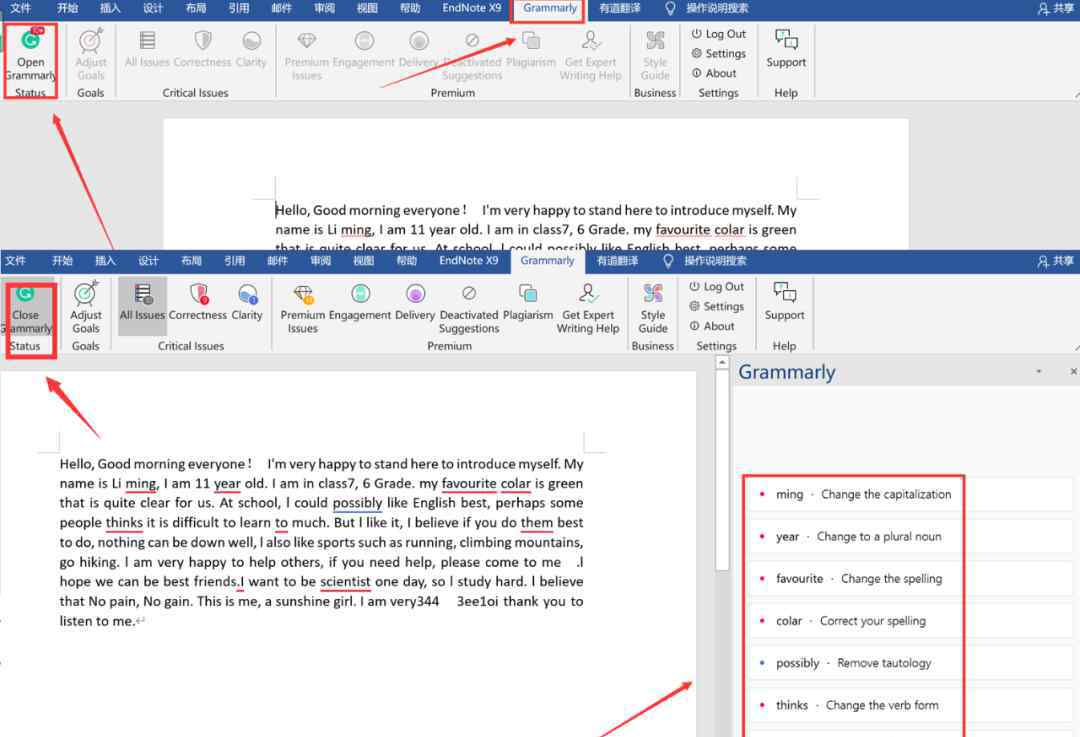Open Adjust Goals in the lower window ribbon
The width and height of the screenshot is (1080, 737).
85,307
